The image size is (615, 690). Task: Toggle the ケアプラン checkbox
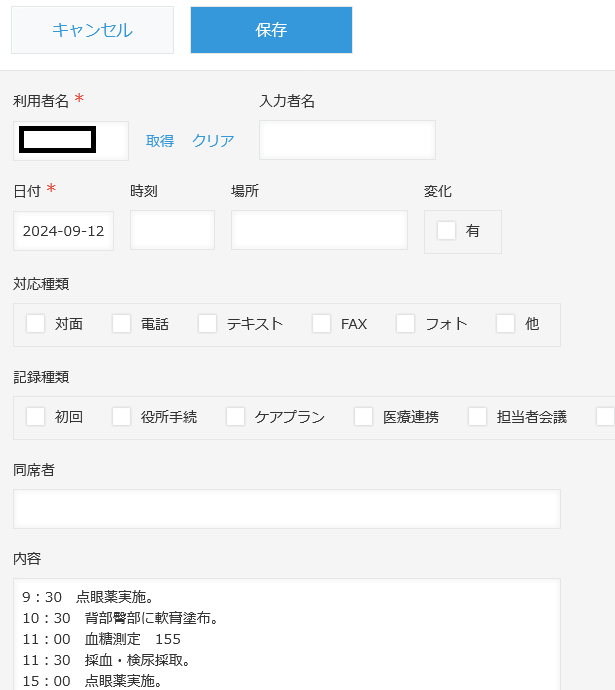(236, 417)
